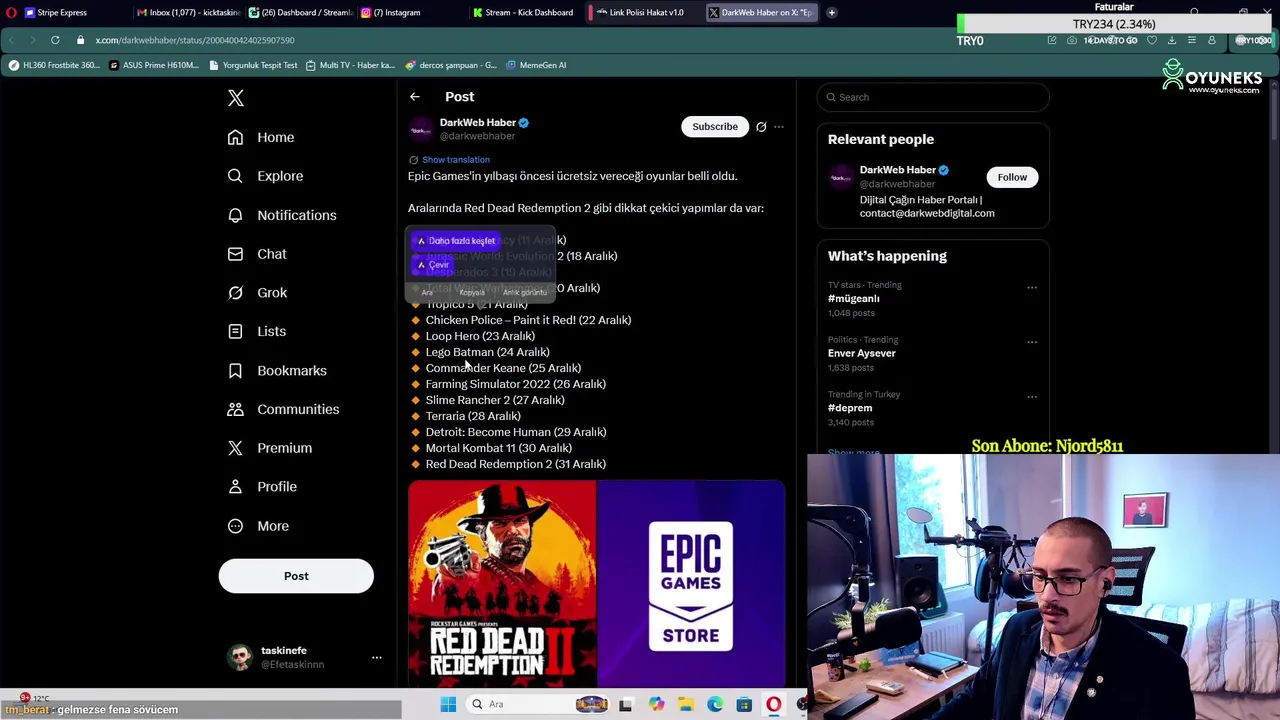Click the Çevir translate option in popup
Screen dimensions: 1280x720
(433, 265)
